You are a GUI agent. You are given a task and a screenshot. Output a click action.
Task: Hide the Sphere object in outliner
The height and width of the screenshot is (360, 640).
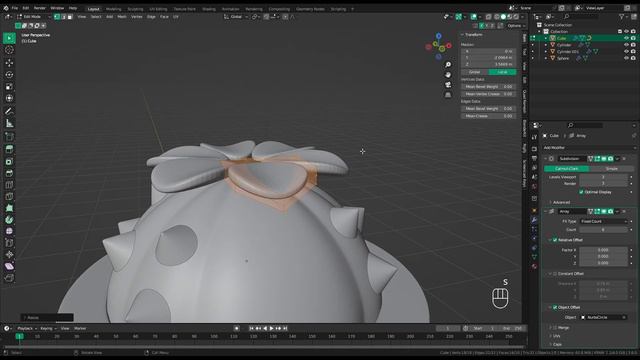[626, 58]
